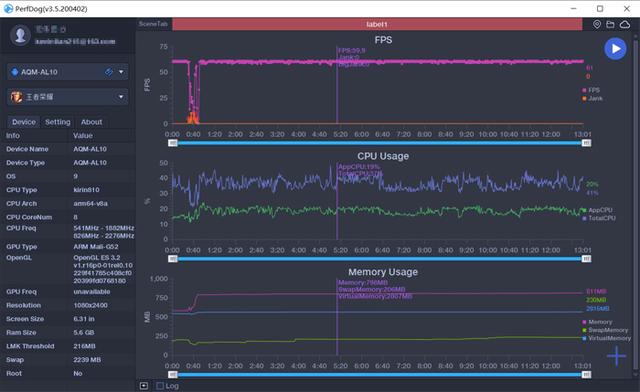Enable the Log checkbox
The height and width of the screenshot is (392, 640).
tap(160, 386)
